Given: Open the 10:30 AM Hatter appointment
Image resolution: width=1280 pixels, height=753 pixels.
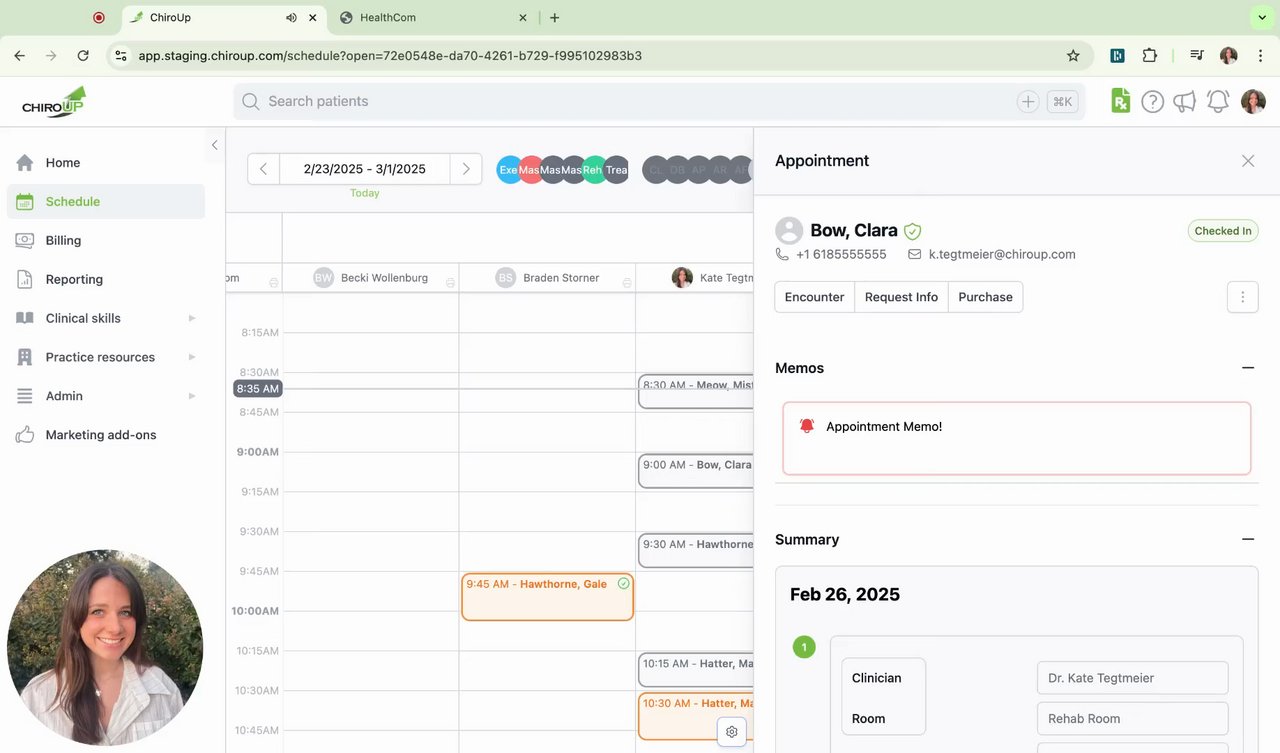Looking at the screenshot, I should [696, 716].
